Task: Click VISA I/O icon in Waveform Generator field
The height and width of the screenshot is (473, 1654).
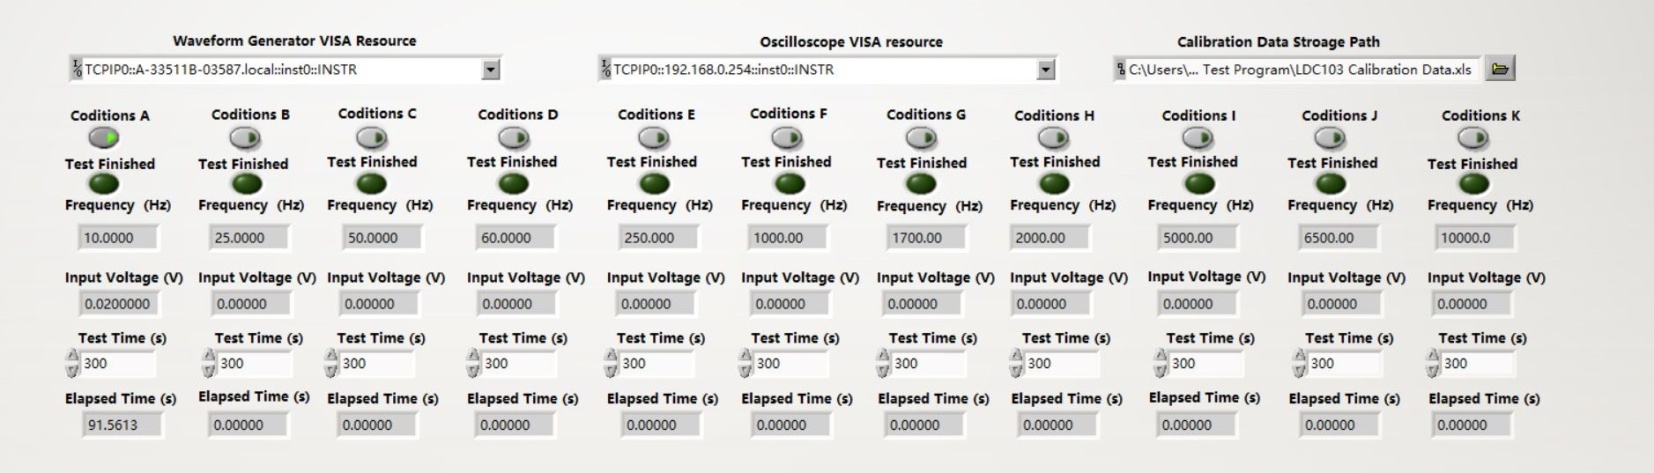Action: pos(77,70)
